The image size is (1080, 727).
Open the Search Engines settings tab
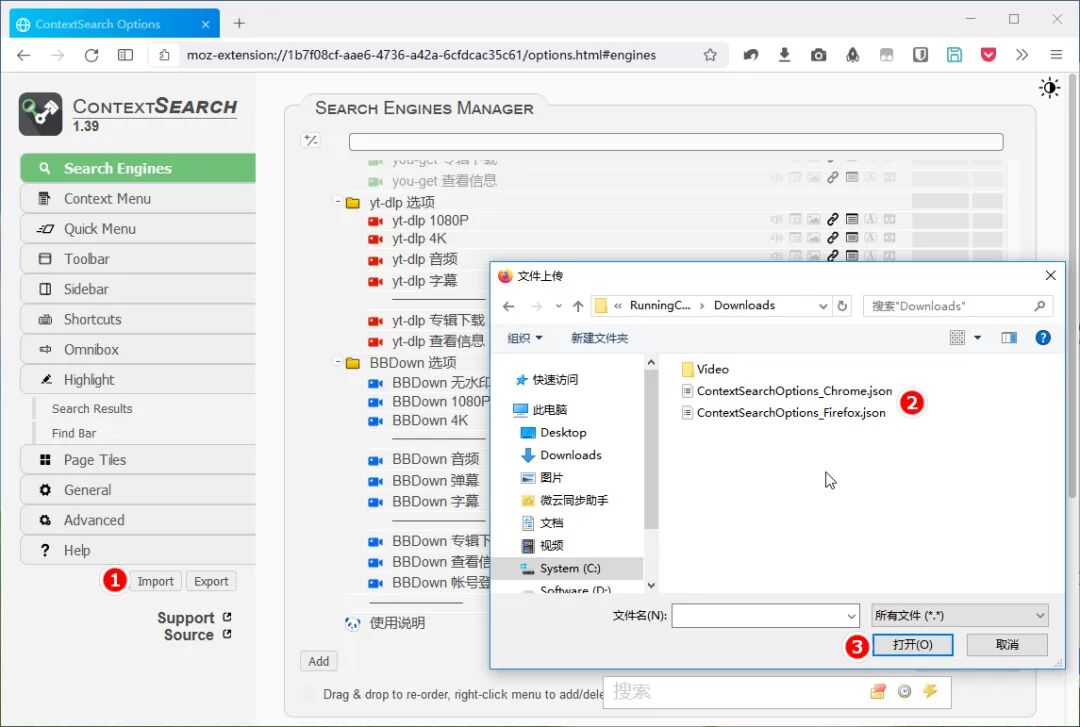click(138, 168)
